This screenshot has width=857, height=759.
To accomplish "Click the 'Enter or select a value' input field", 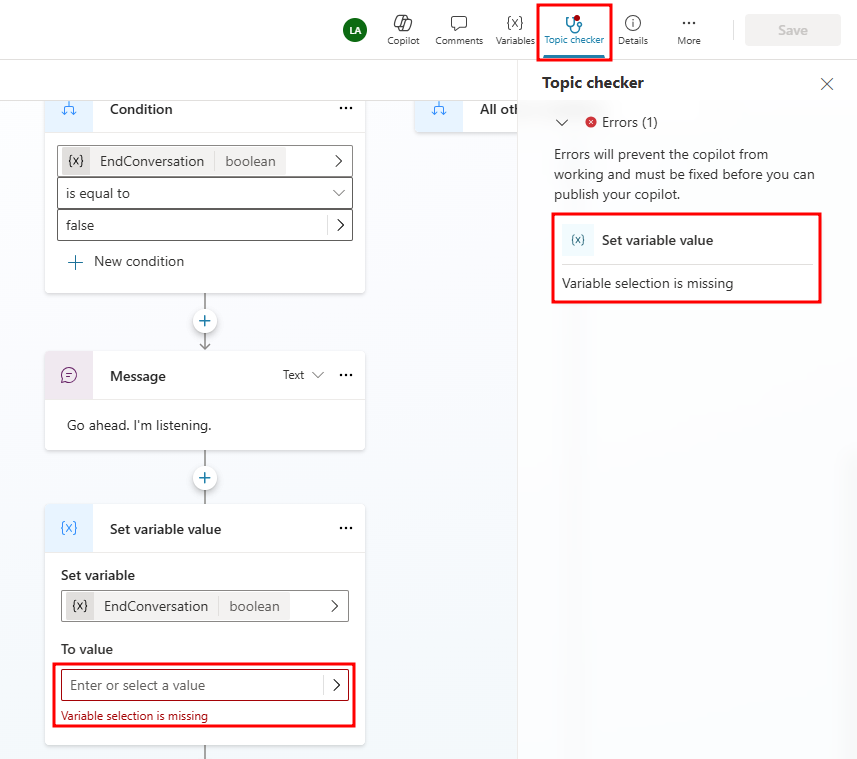I will point(180,685).
